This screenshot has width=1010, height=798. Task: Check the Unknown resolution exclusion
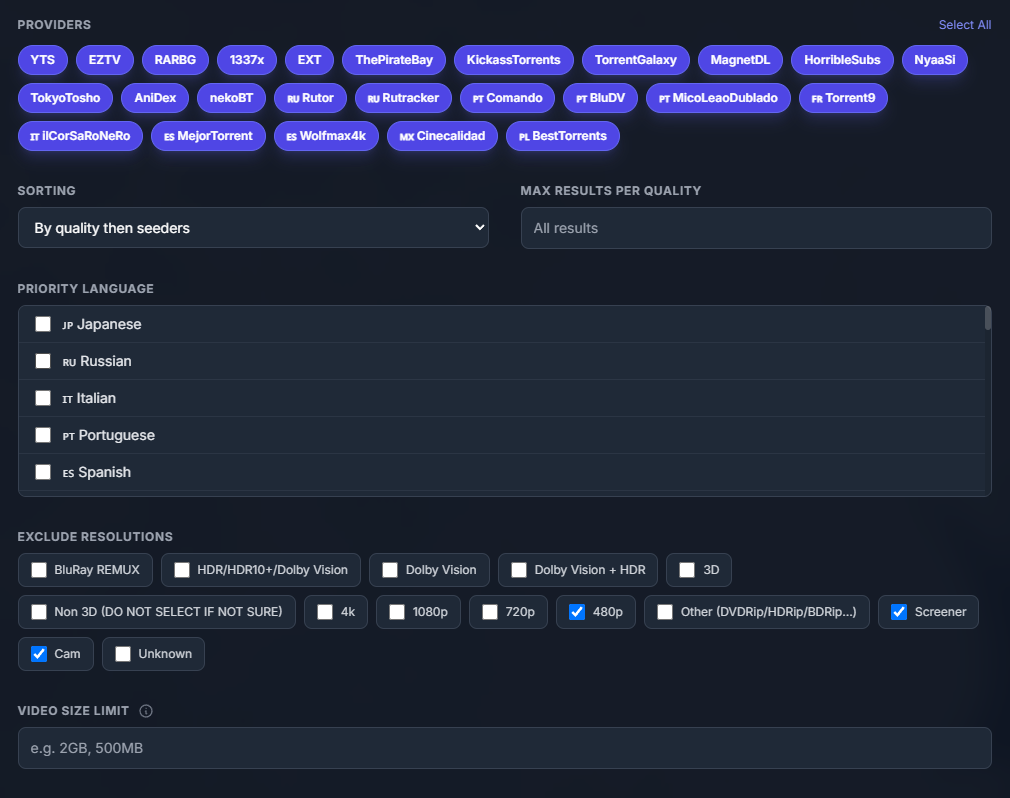[123, 654]
